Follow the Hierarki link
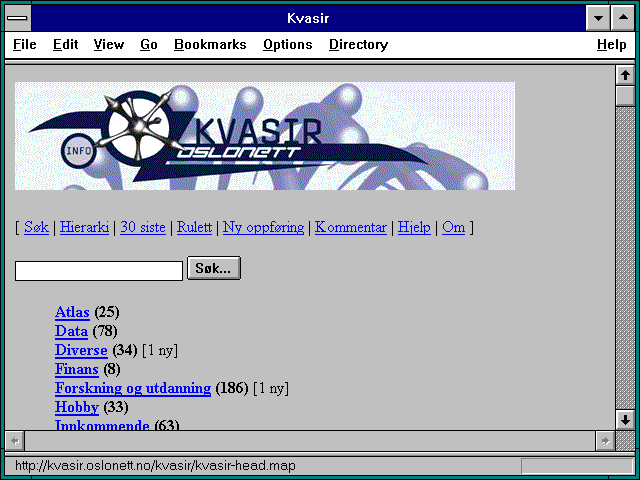This screenshot has height=480, width=640. coord(84,227)
